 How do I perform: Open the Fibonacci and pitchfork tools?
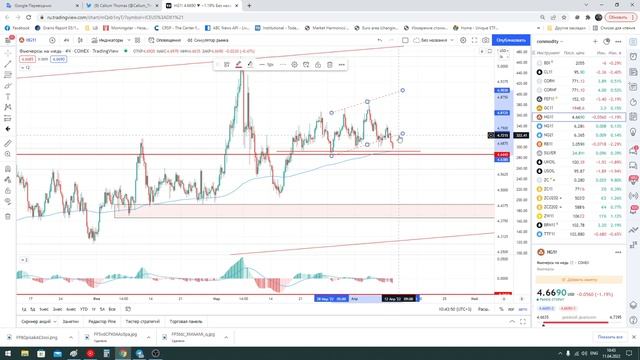(x=8, y=75)
